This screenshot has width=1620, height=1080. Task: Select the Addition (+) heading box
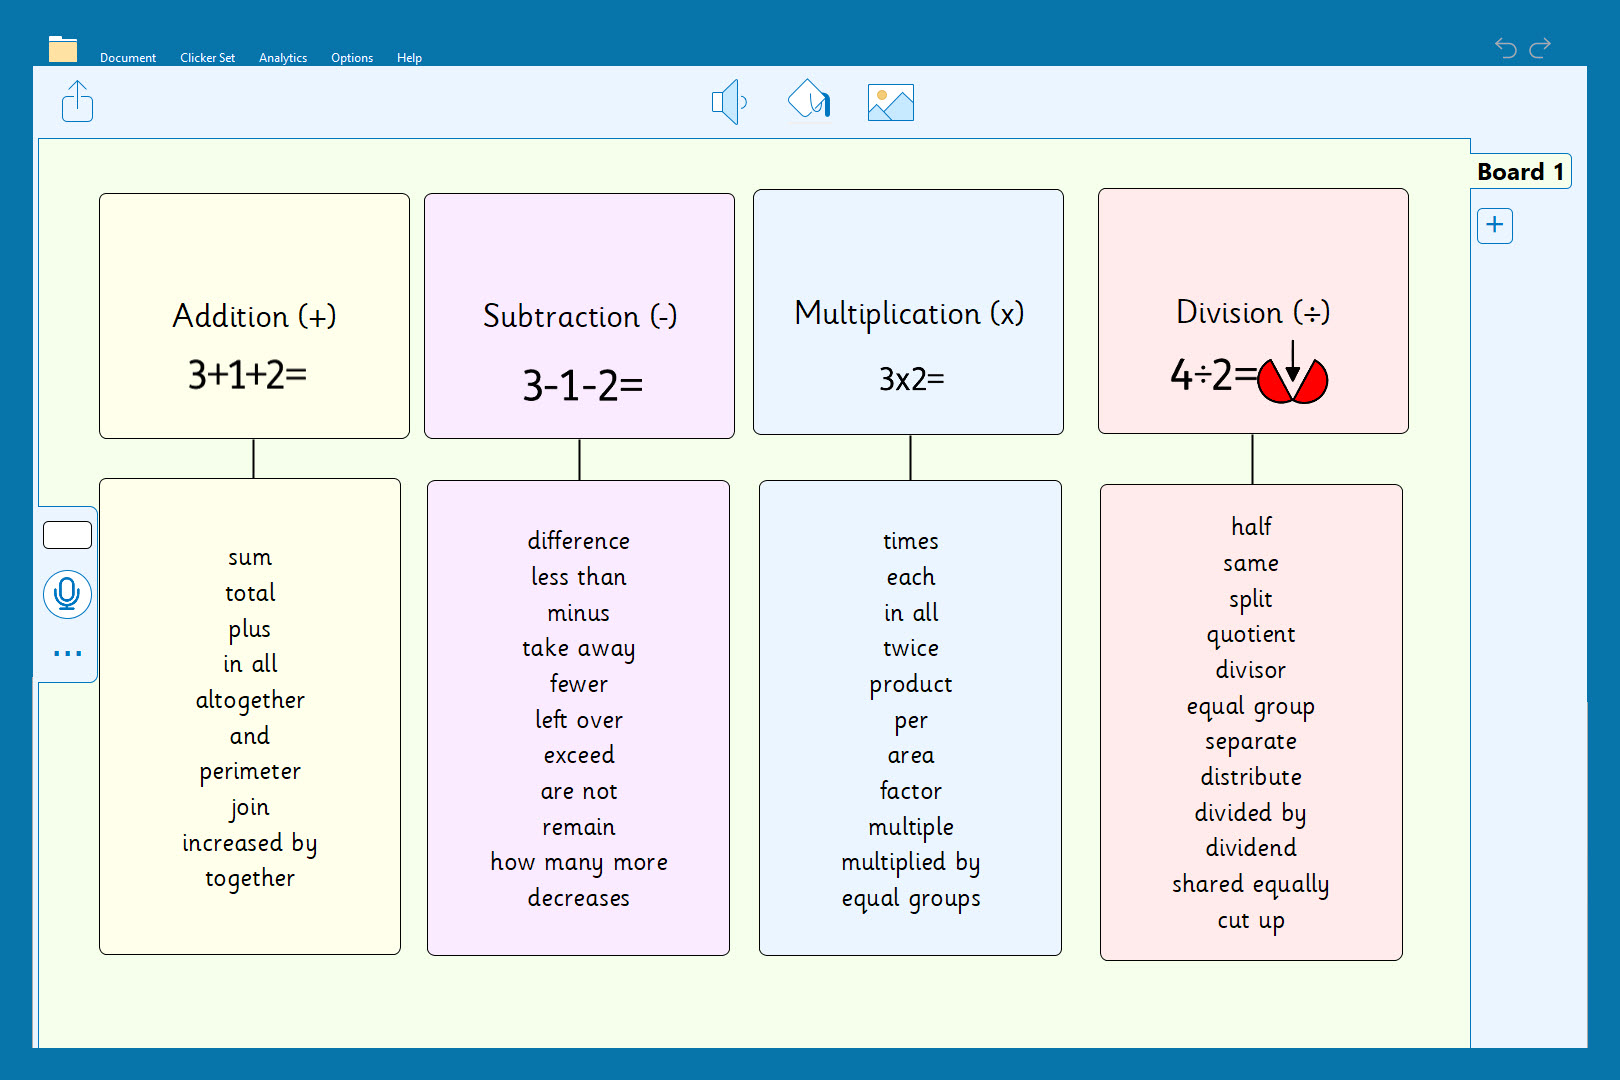click(254, 316)
